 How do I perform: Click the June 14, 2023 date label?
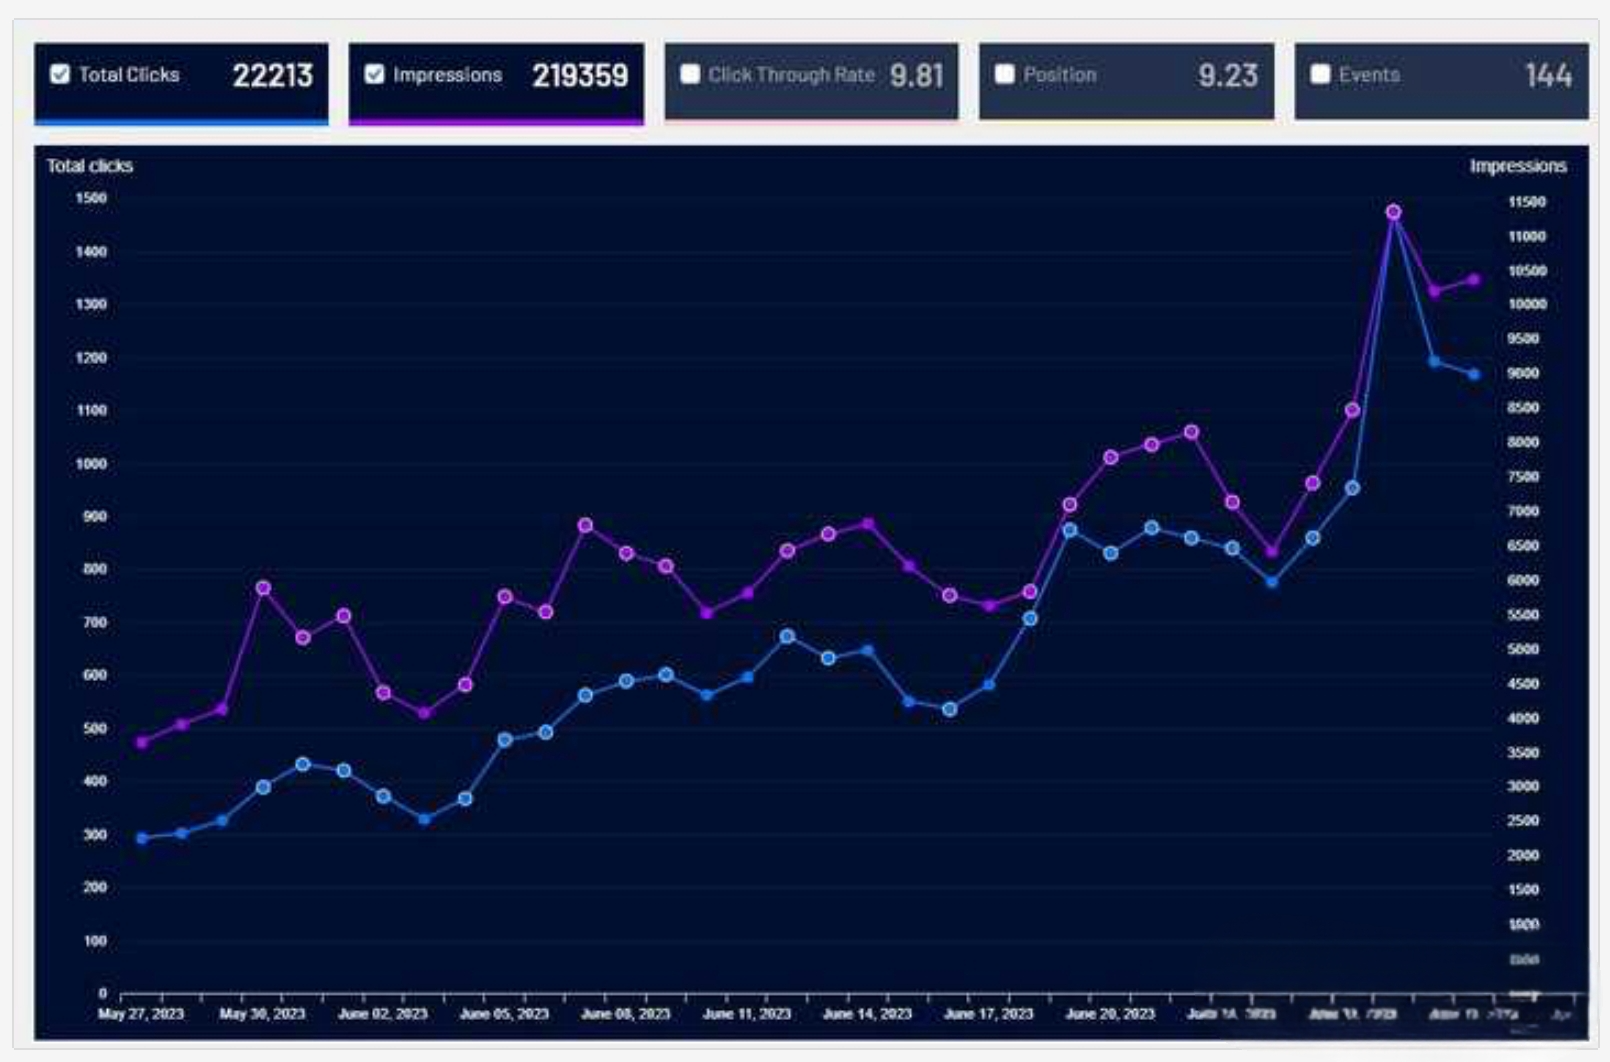tap(868, 1014)
